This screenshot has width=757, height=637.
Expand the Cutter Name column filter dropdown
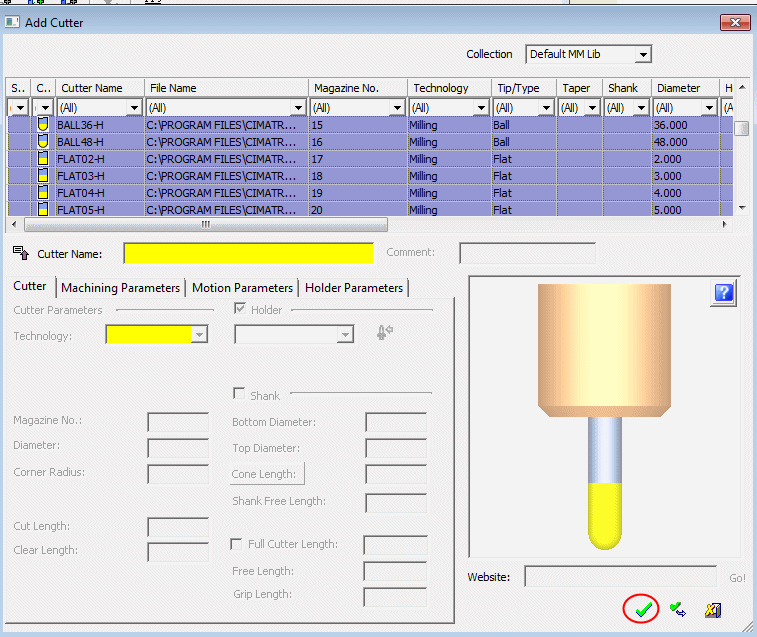pos(134,108)
